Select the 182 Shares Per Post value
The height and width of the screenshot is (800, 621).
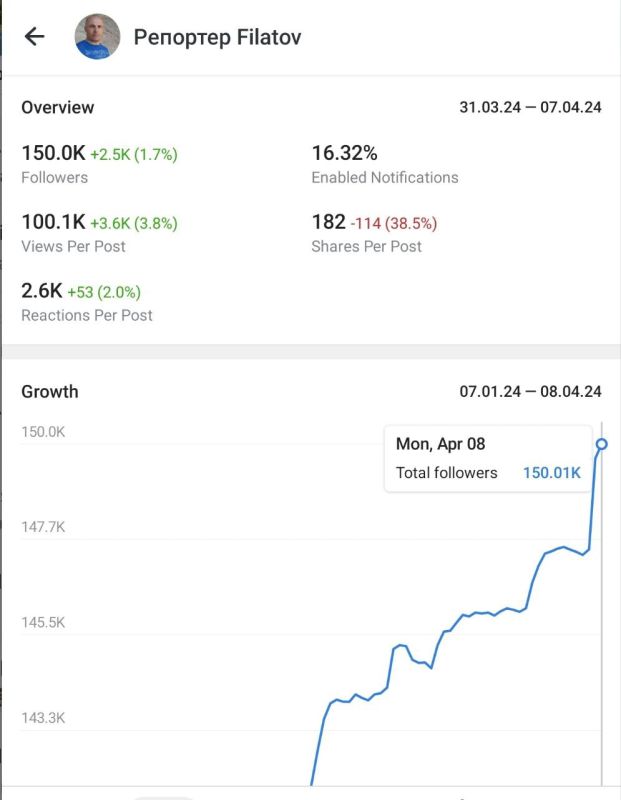tap(328, 223)
